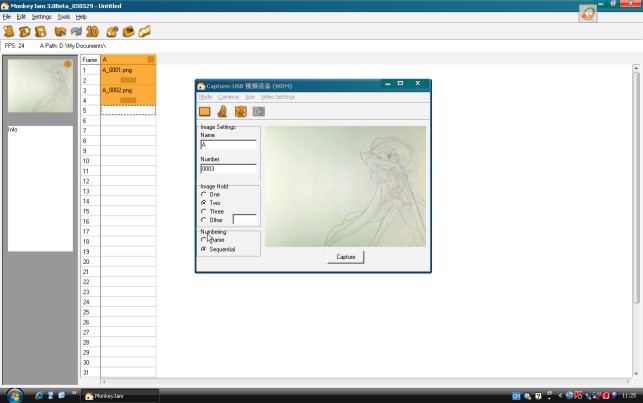This screenshot has height=403, width=643.
Task: Click the orange Undo arrow icon
Action: (x=60, y=31)
